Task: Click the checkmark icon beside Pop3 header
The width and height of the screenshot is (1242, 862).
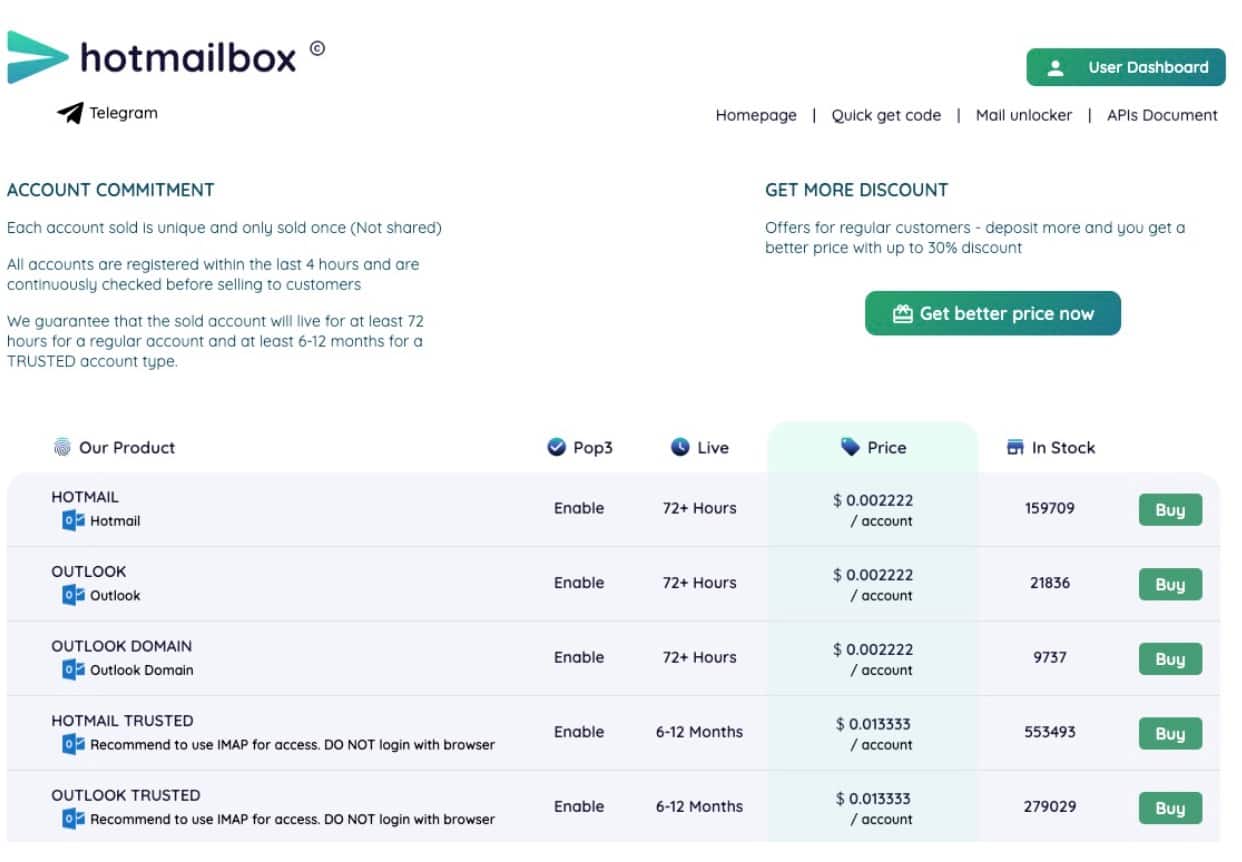Action: 557,447
